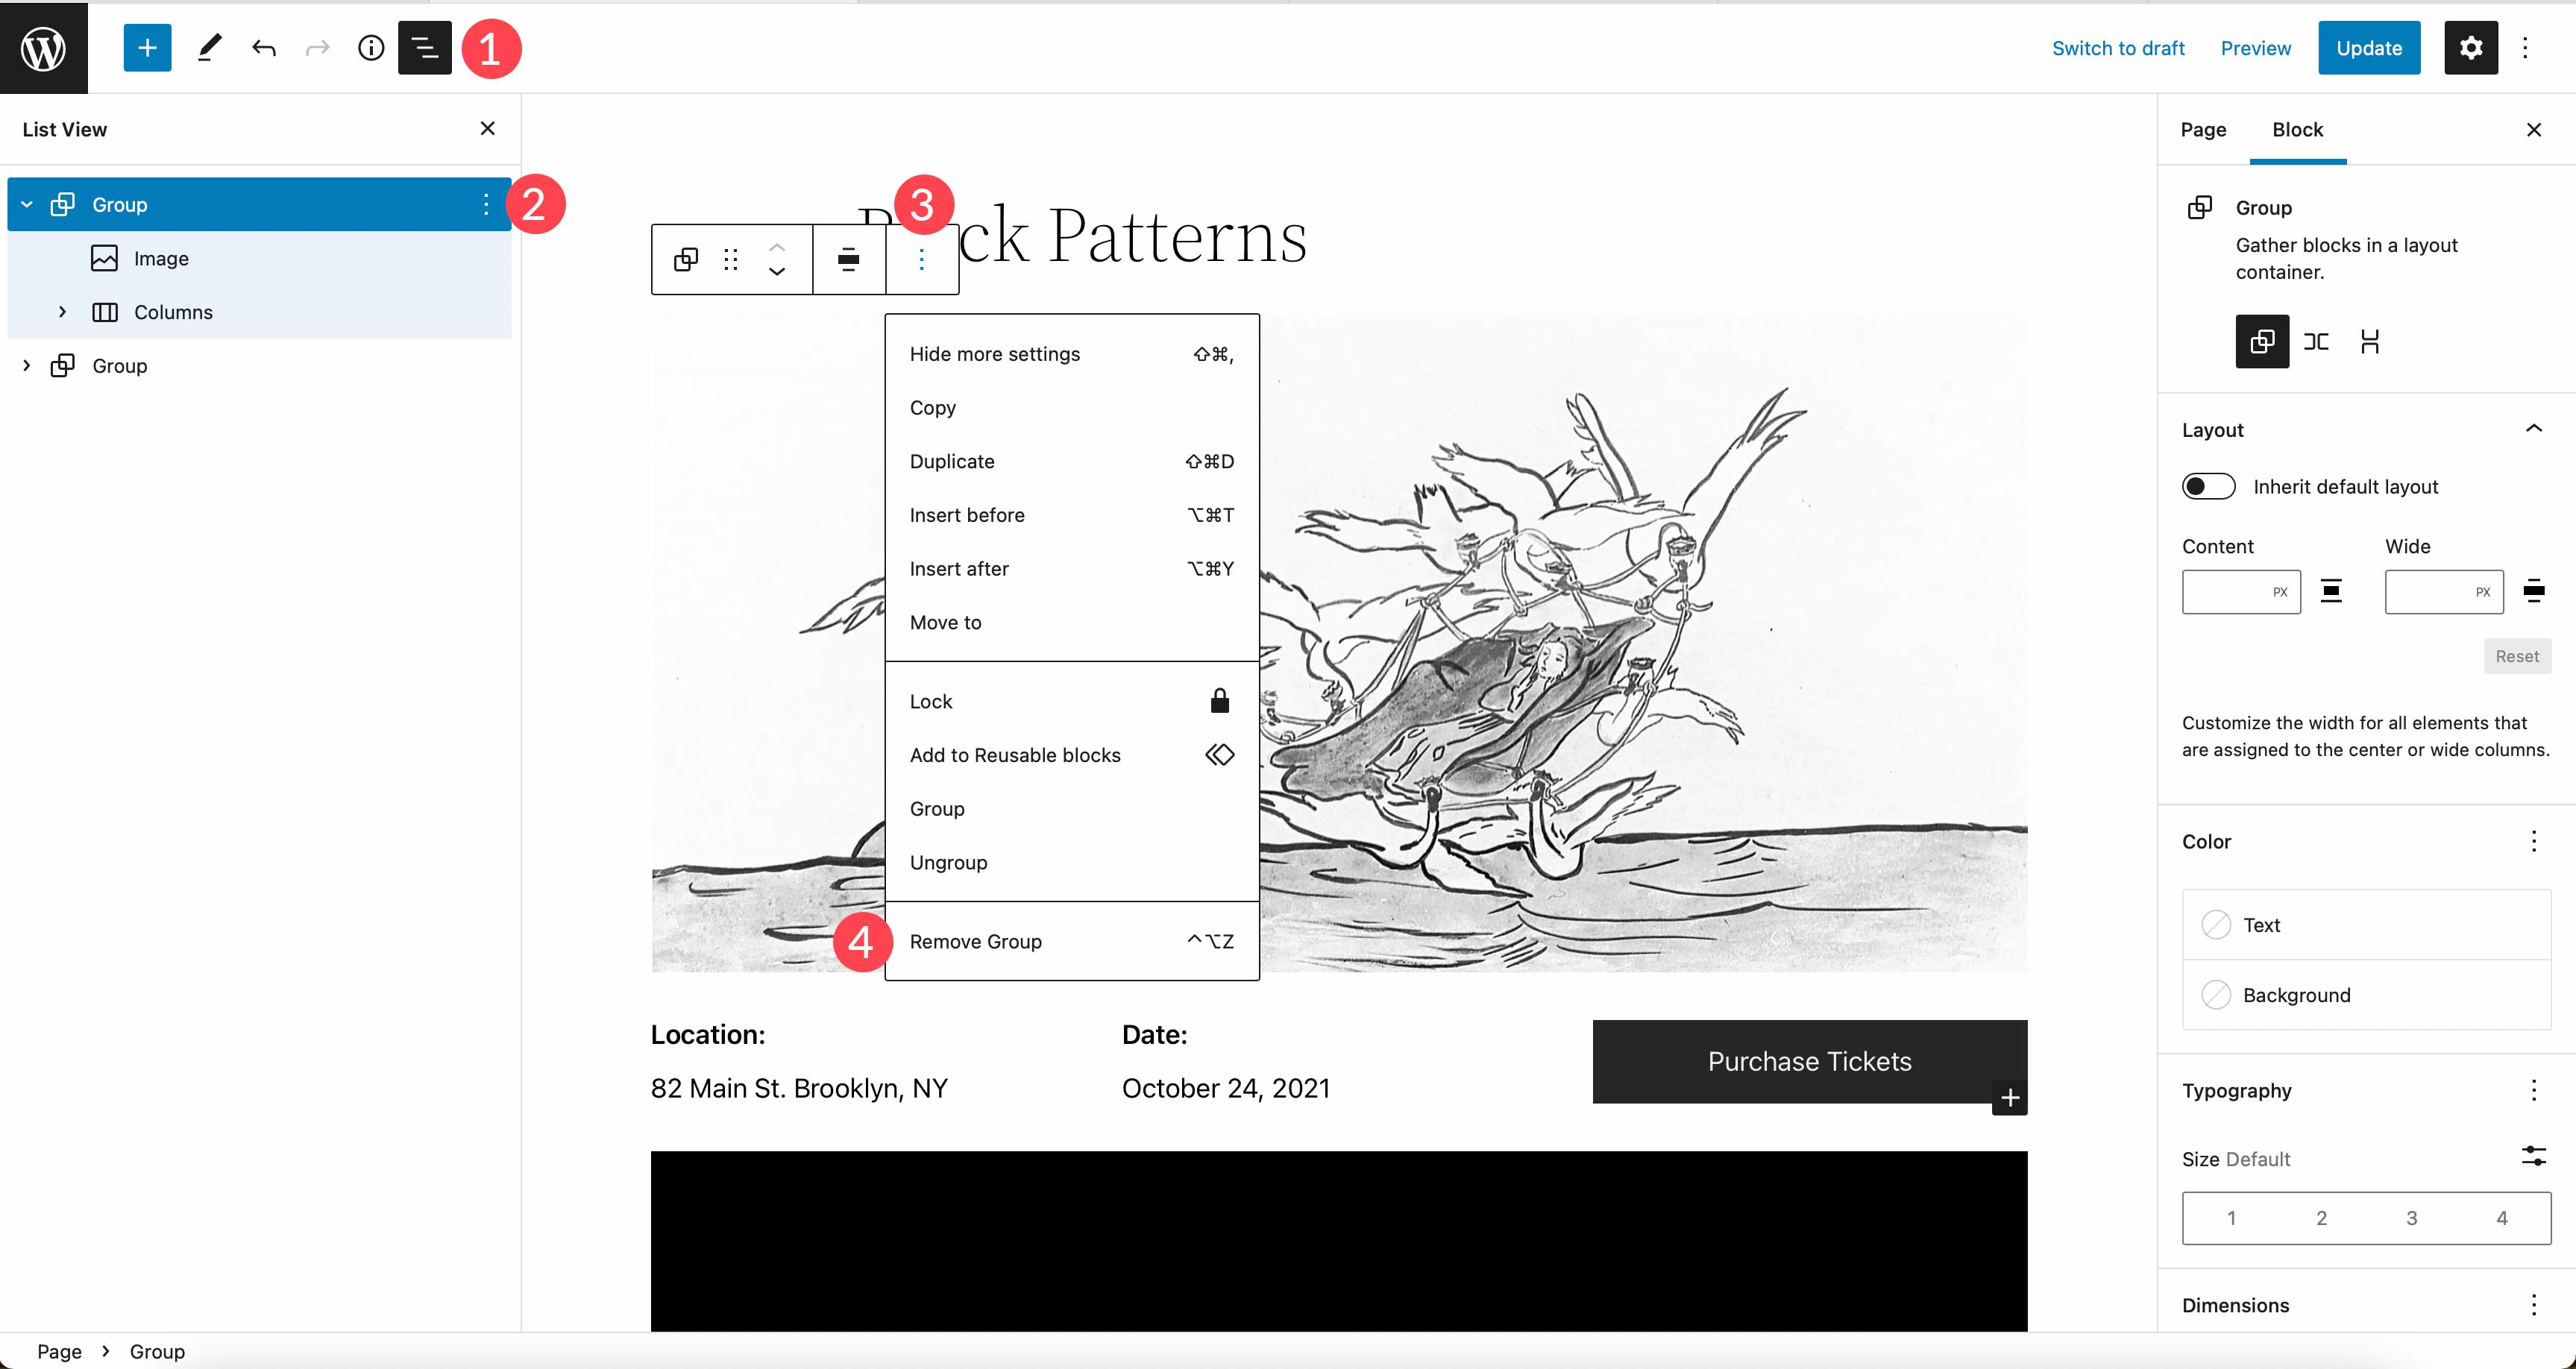Click the Text color swatch in Color section
Image resolution: width=2576 pixels, height=1369 pixels.
(x=2215, y=925)
